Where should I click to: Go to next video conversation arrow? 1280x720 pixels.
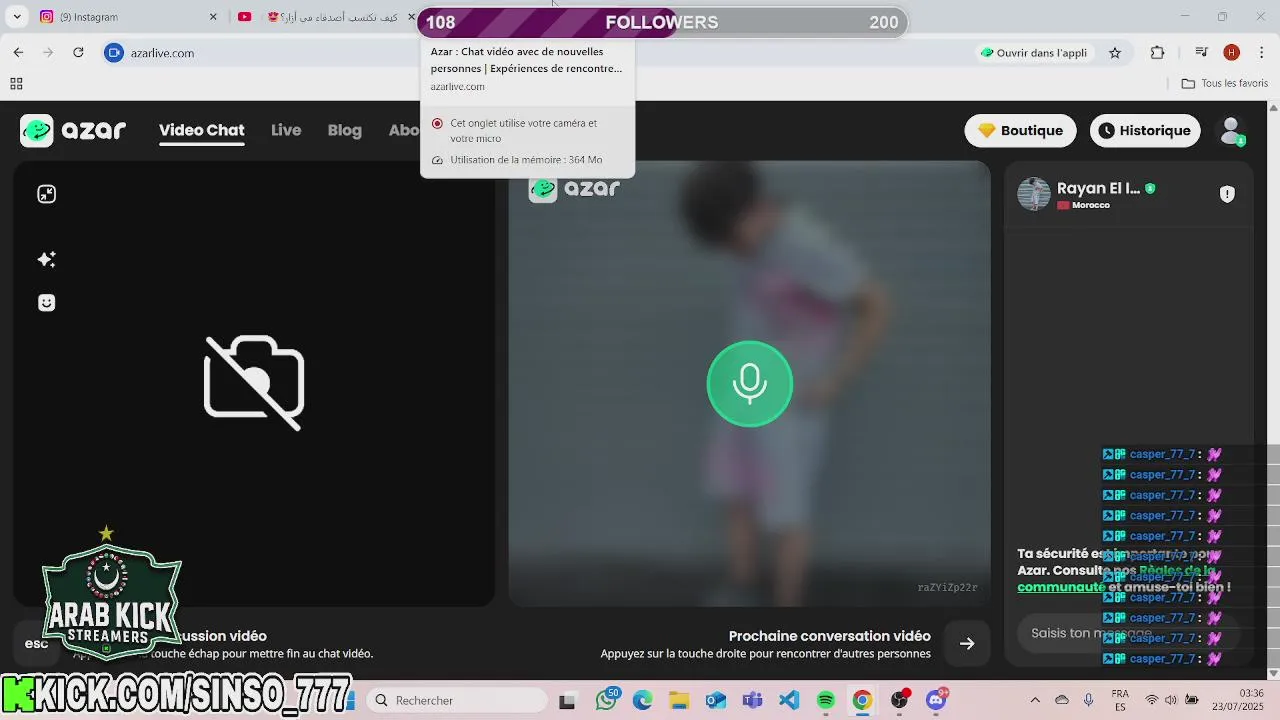pyautogui.click(x=966, y=643)
